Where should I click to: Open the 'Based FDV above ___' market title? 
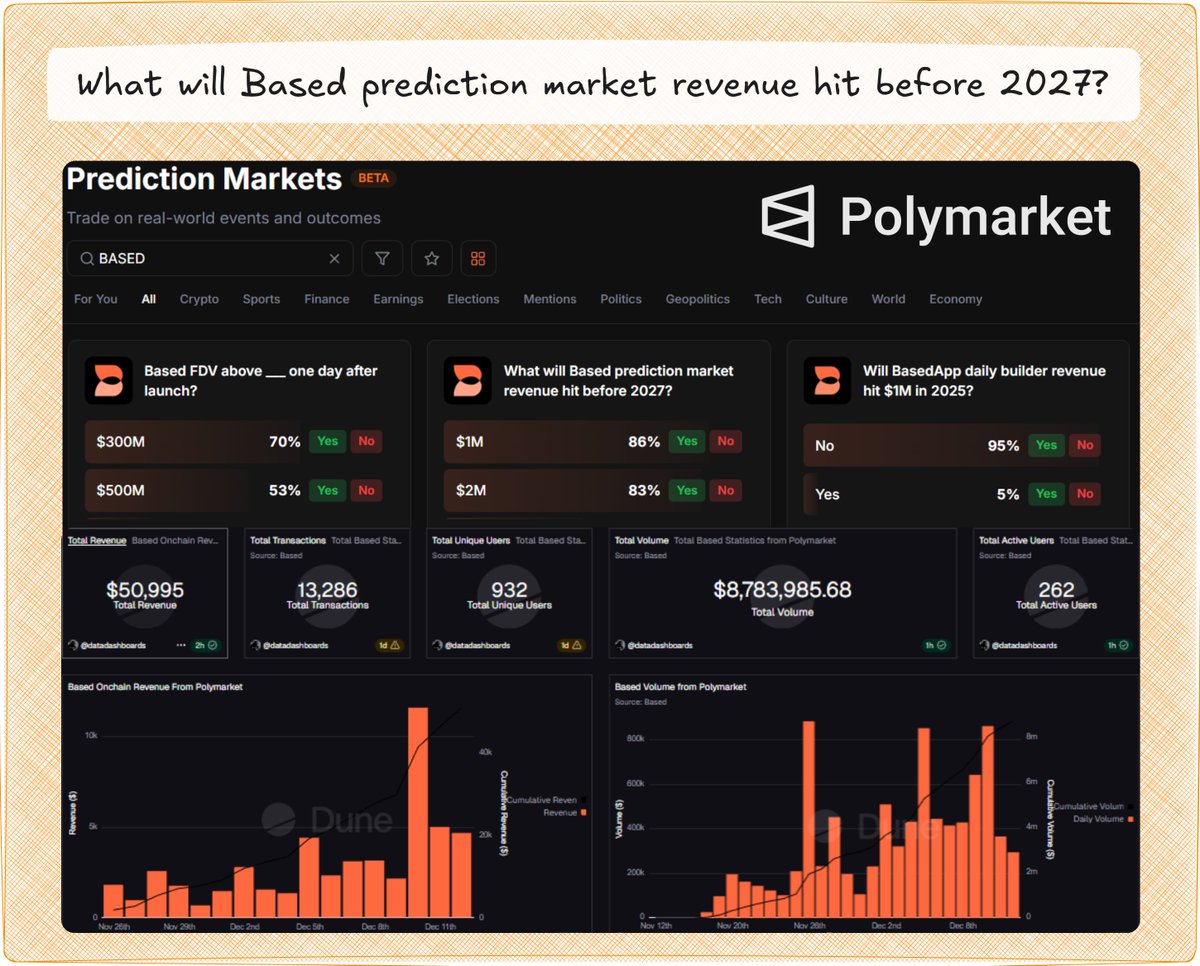pos(261,380)
